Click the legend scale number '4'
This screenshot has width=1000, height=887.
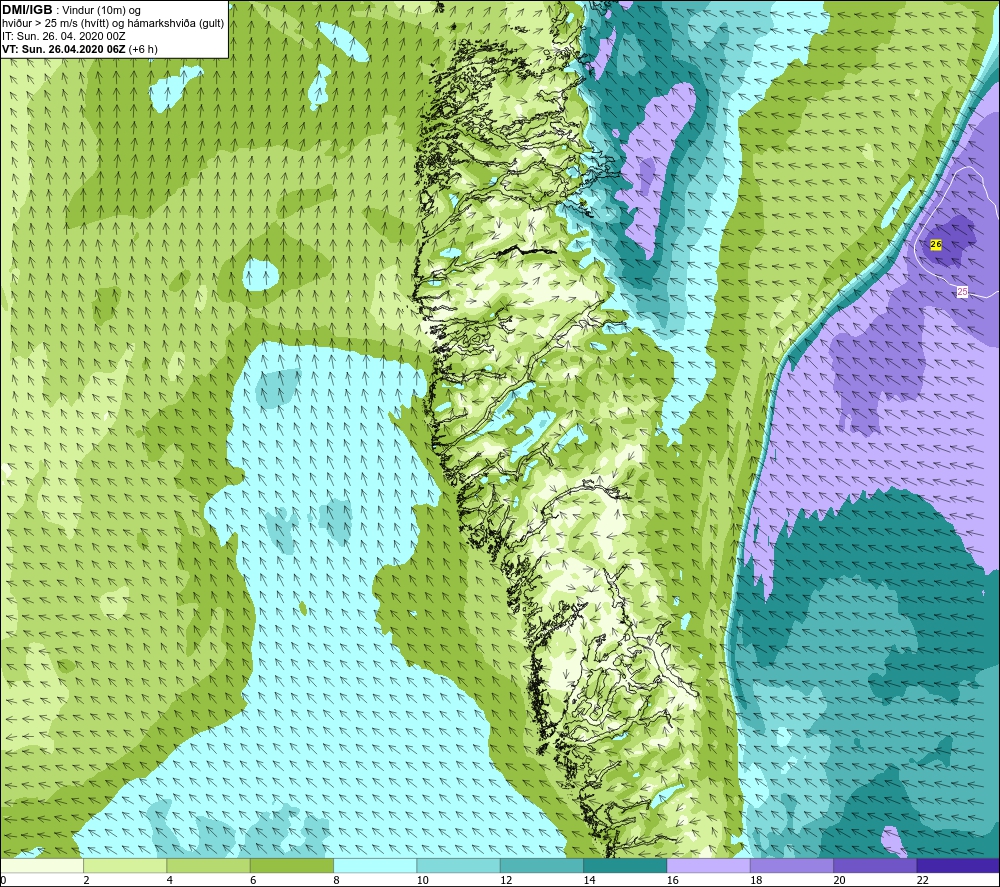coord(170,880)
